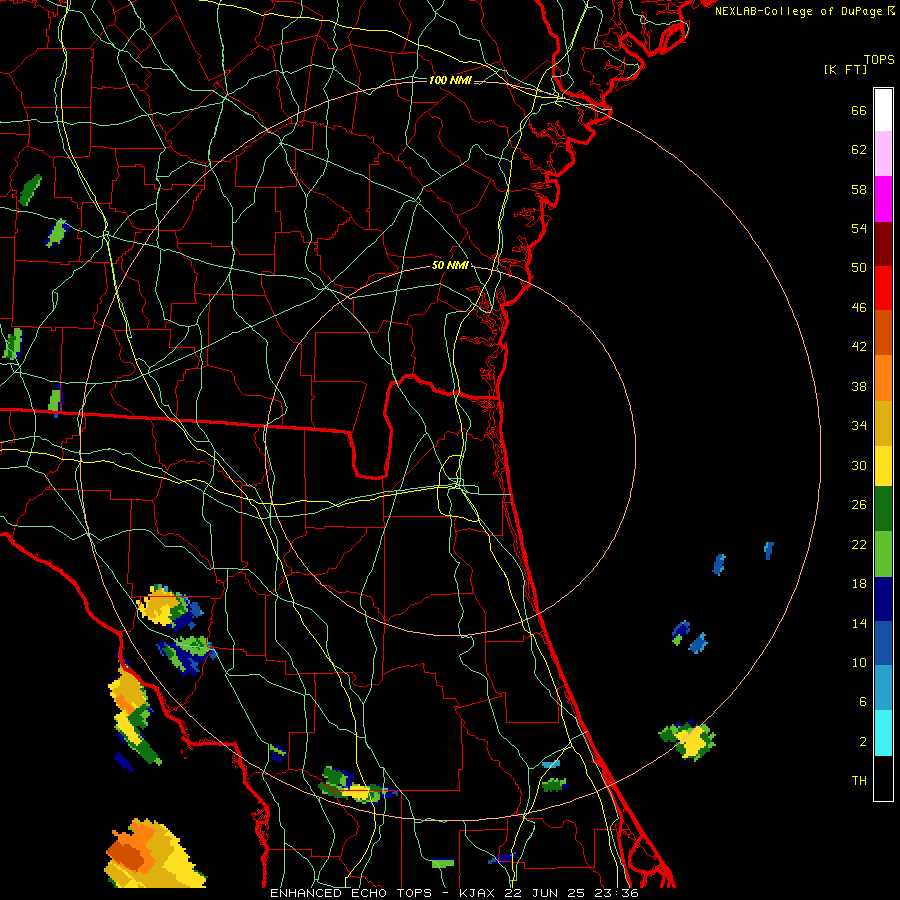This screenshot has width=900, height=900.
Task: Click the legend value "38"
Action: (859, 386)
